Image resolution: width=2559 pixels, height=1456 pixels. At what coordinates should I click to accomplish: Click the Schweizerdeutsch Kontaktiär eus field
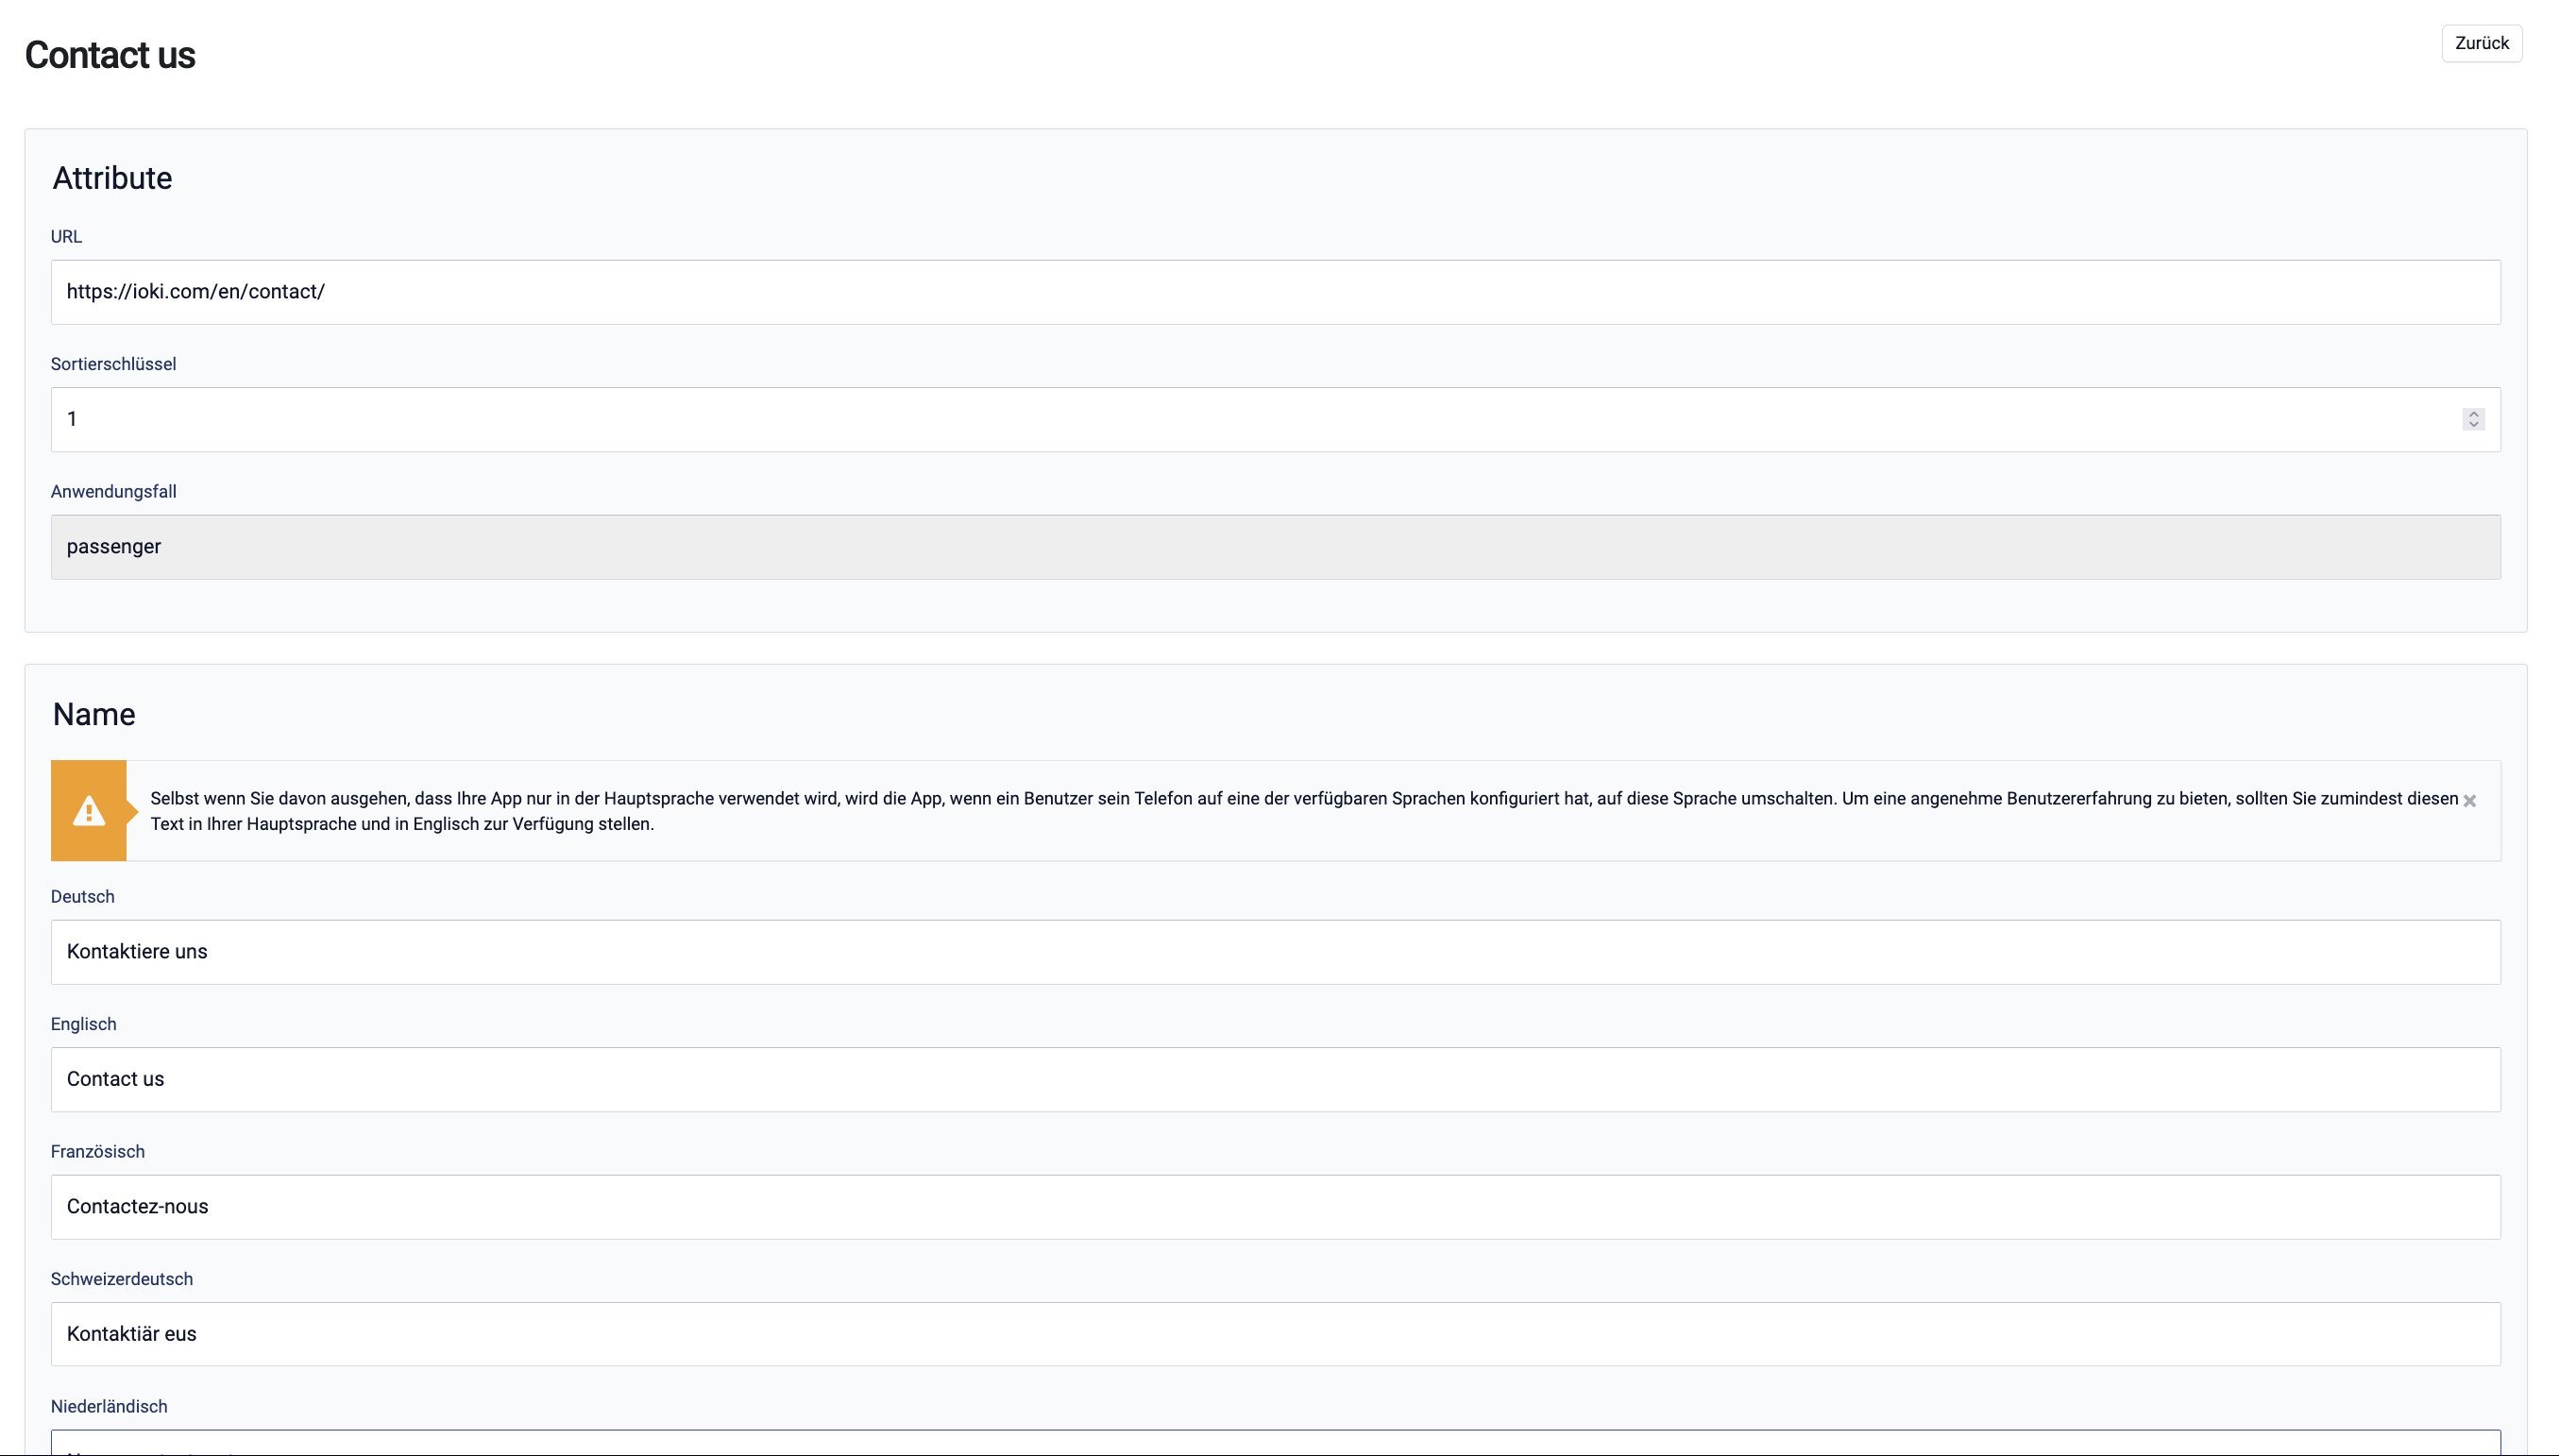coord(1275,1334)
